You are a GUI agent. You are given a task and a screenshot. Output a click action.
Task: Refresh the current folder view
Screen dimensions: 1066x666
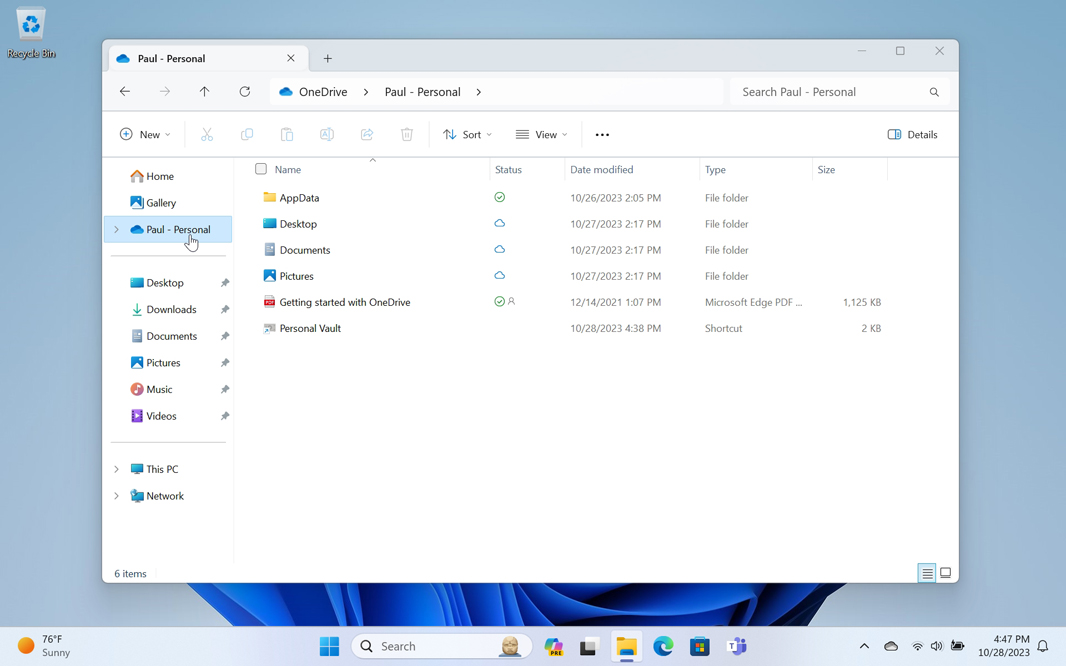245,92
